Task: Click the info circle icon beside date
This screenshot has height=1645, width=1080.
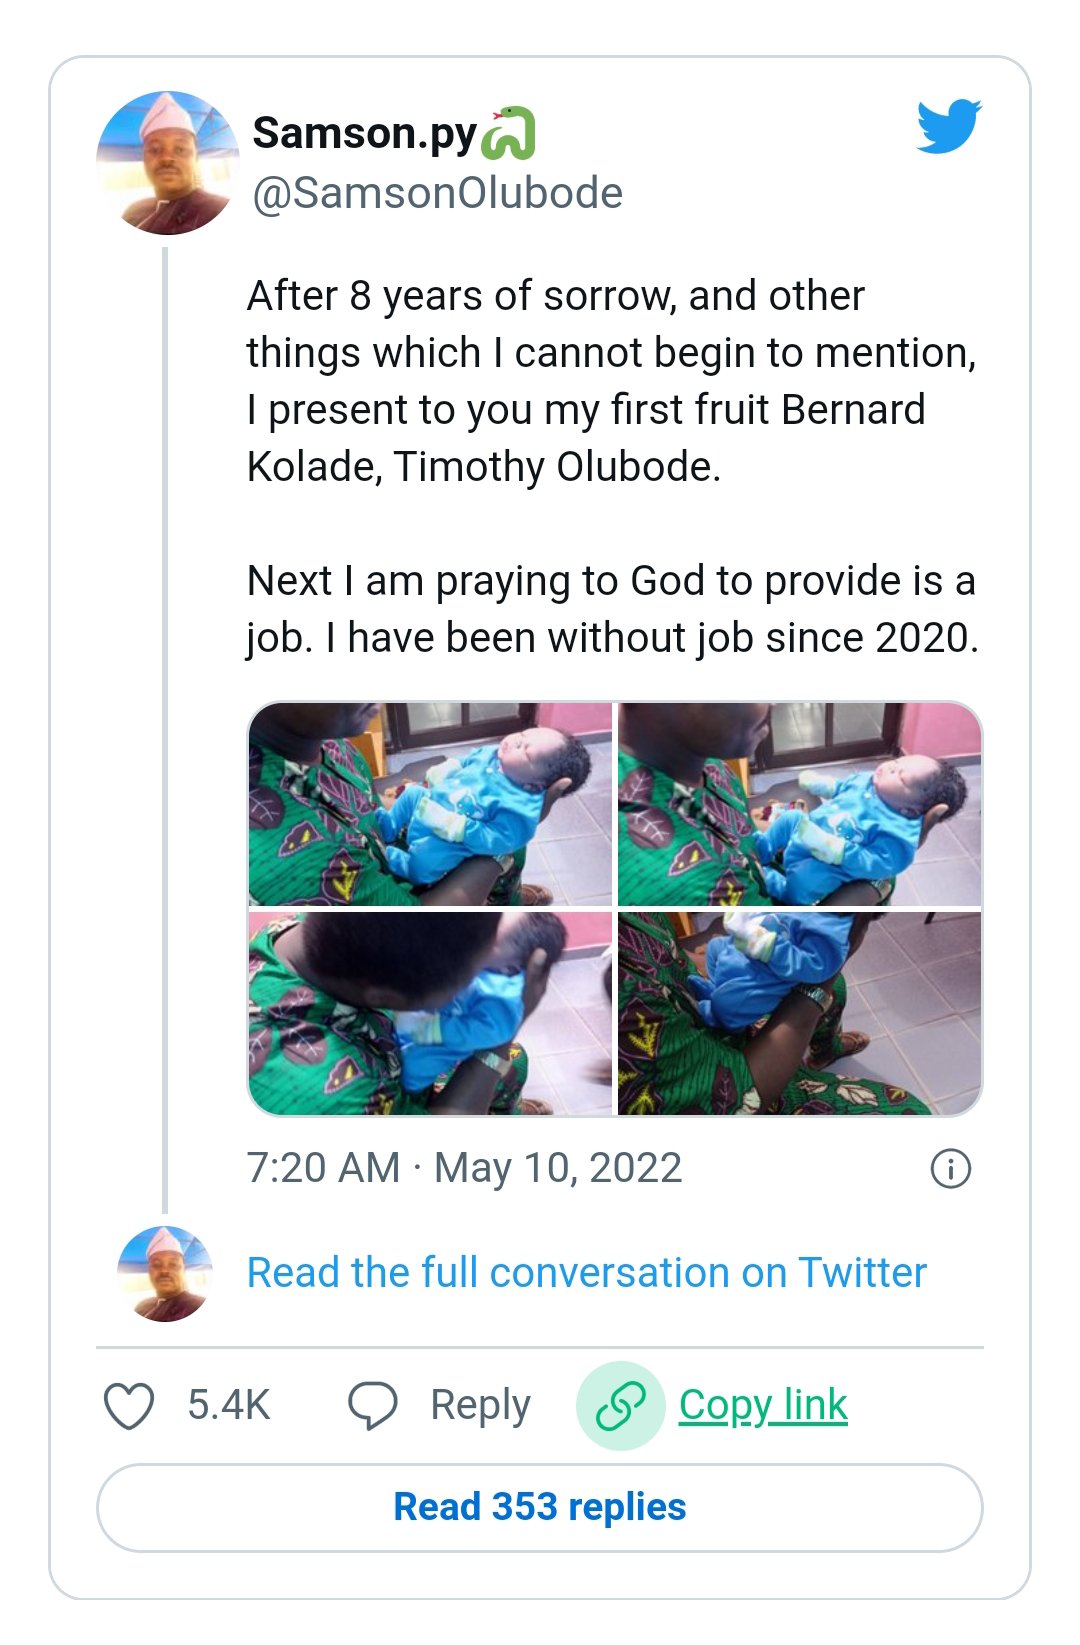Action: click(950, 1168)
